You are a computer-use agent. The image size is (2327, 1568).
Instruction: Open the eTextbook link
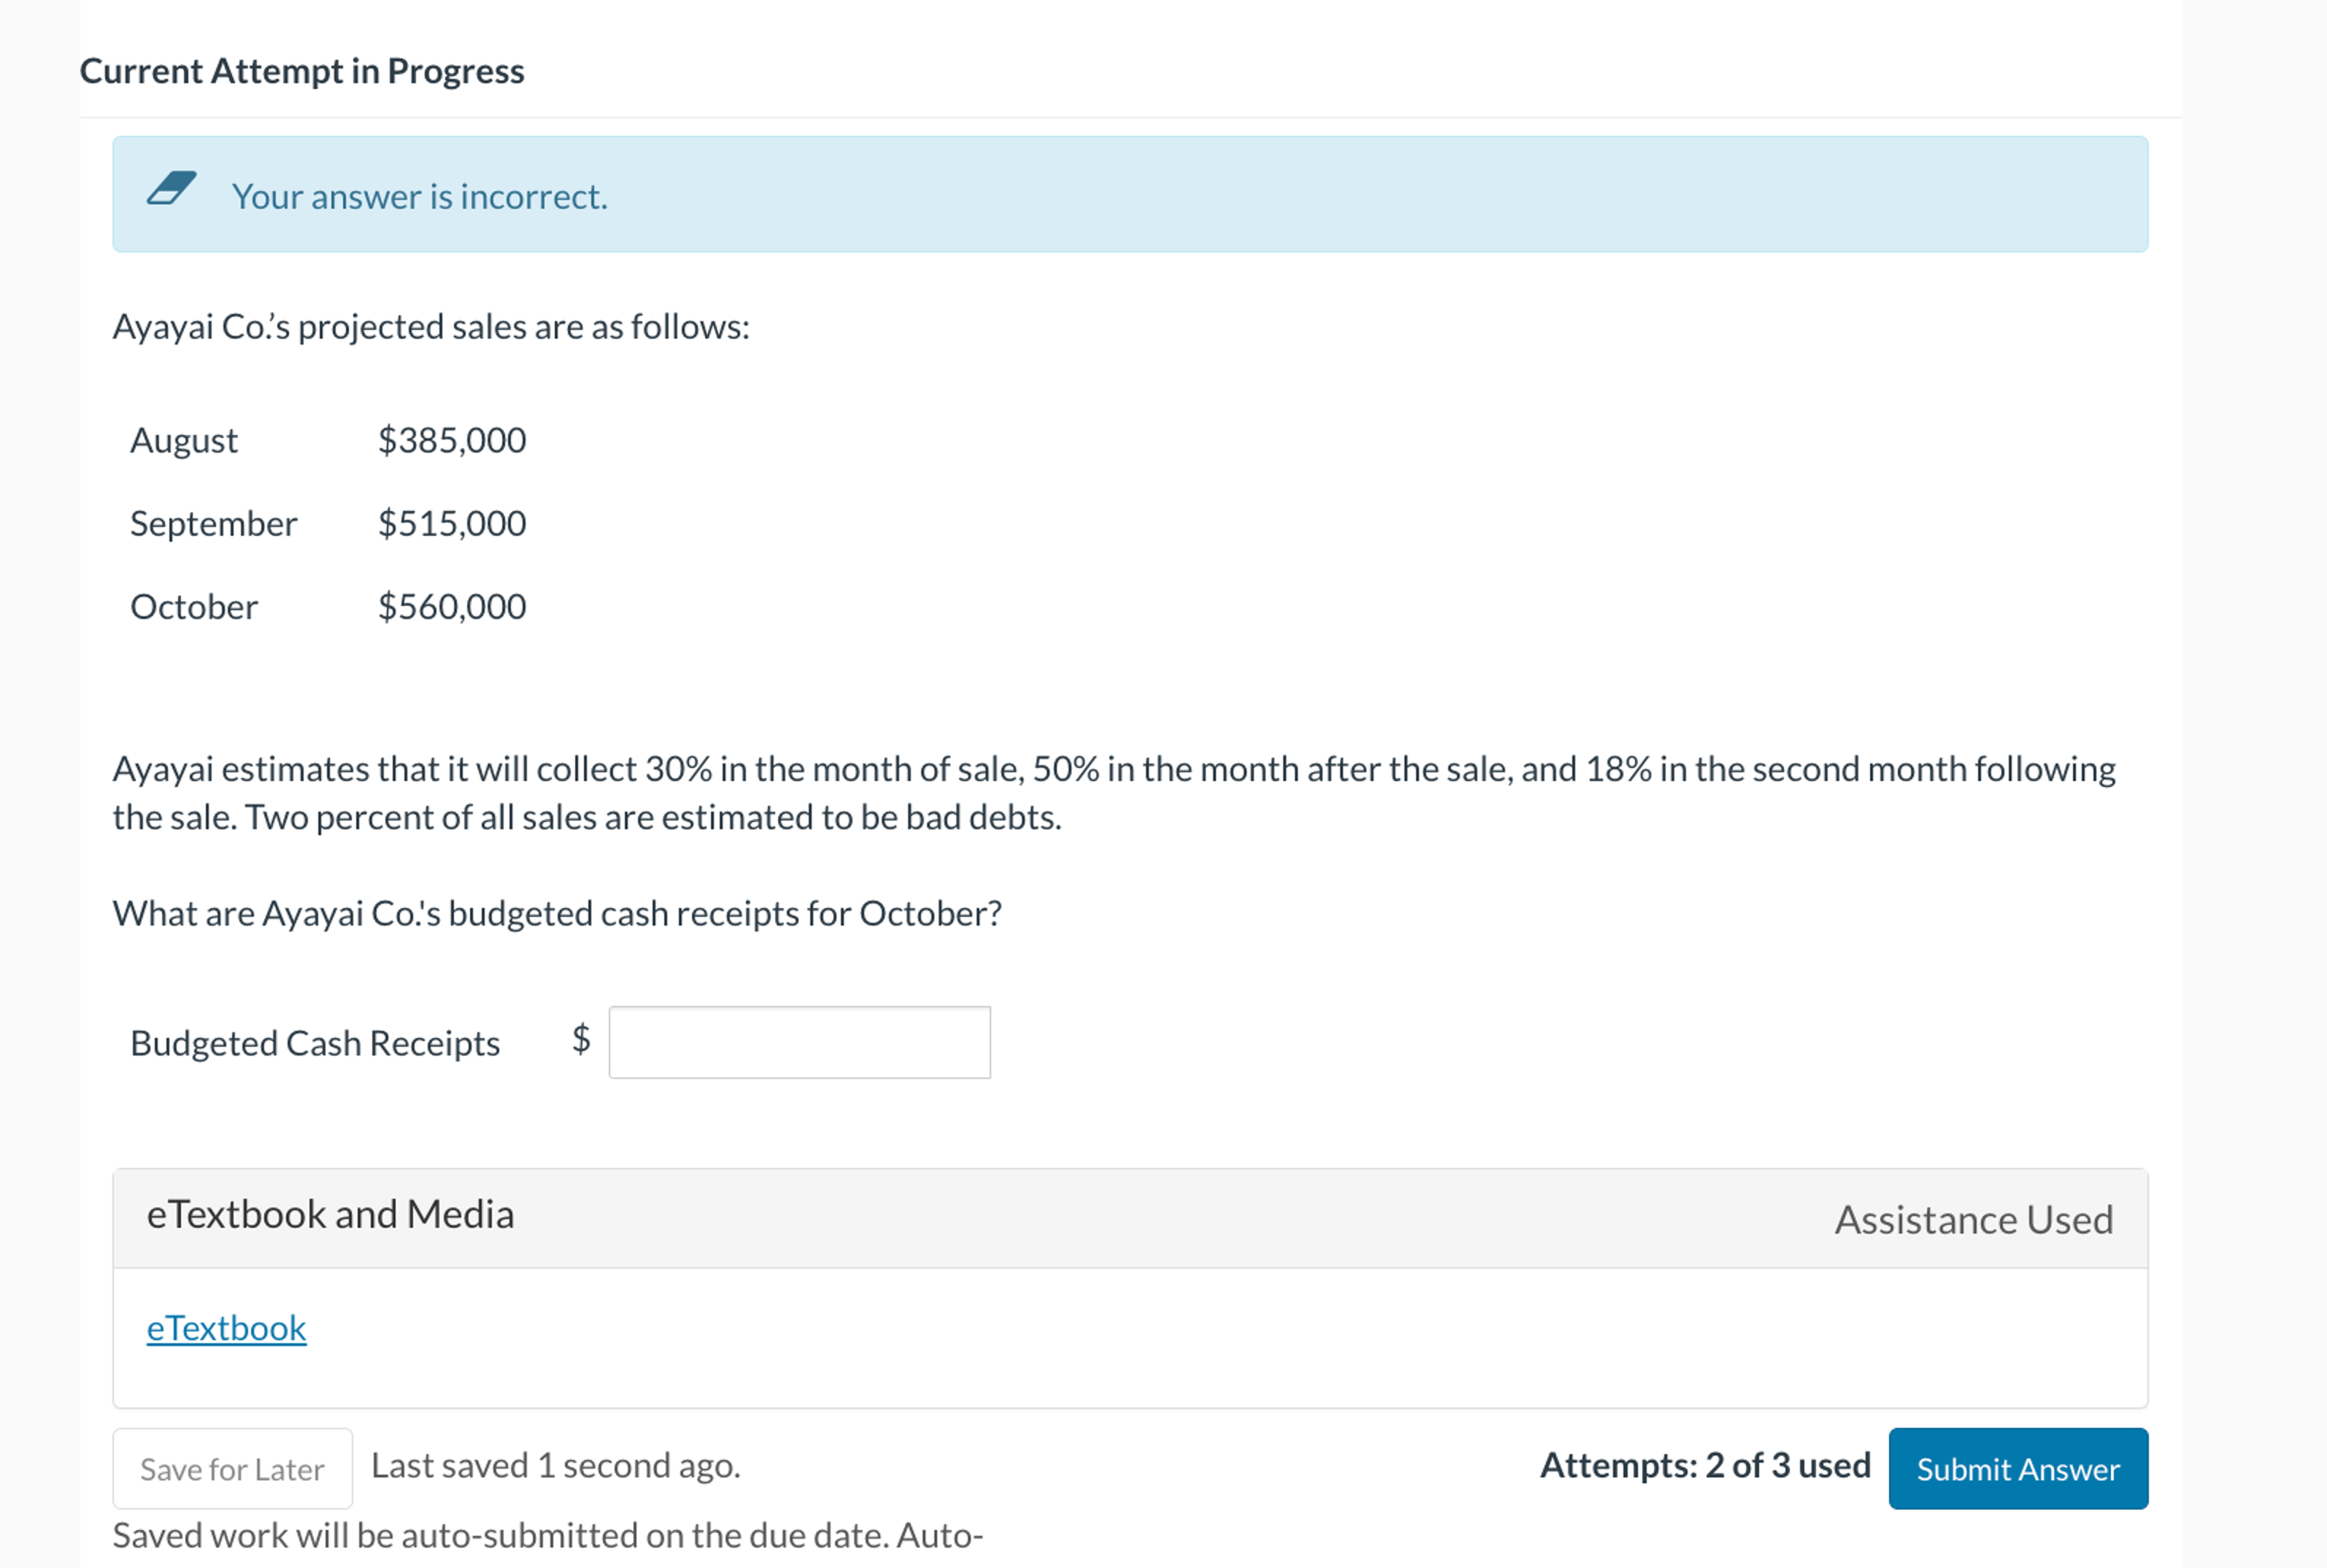click(x=226, y=1328)
